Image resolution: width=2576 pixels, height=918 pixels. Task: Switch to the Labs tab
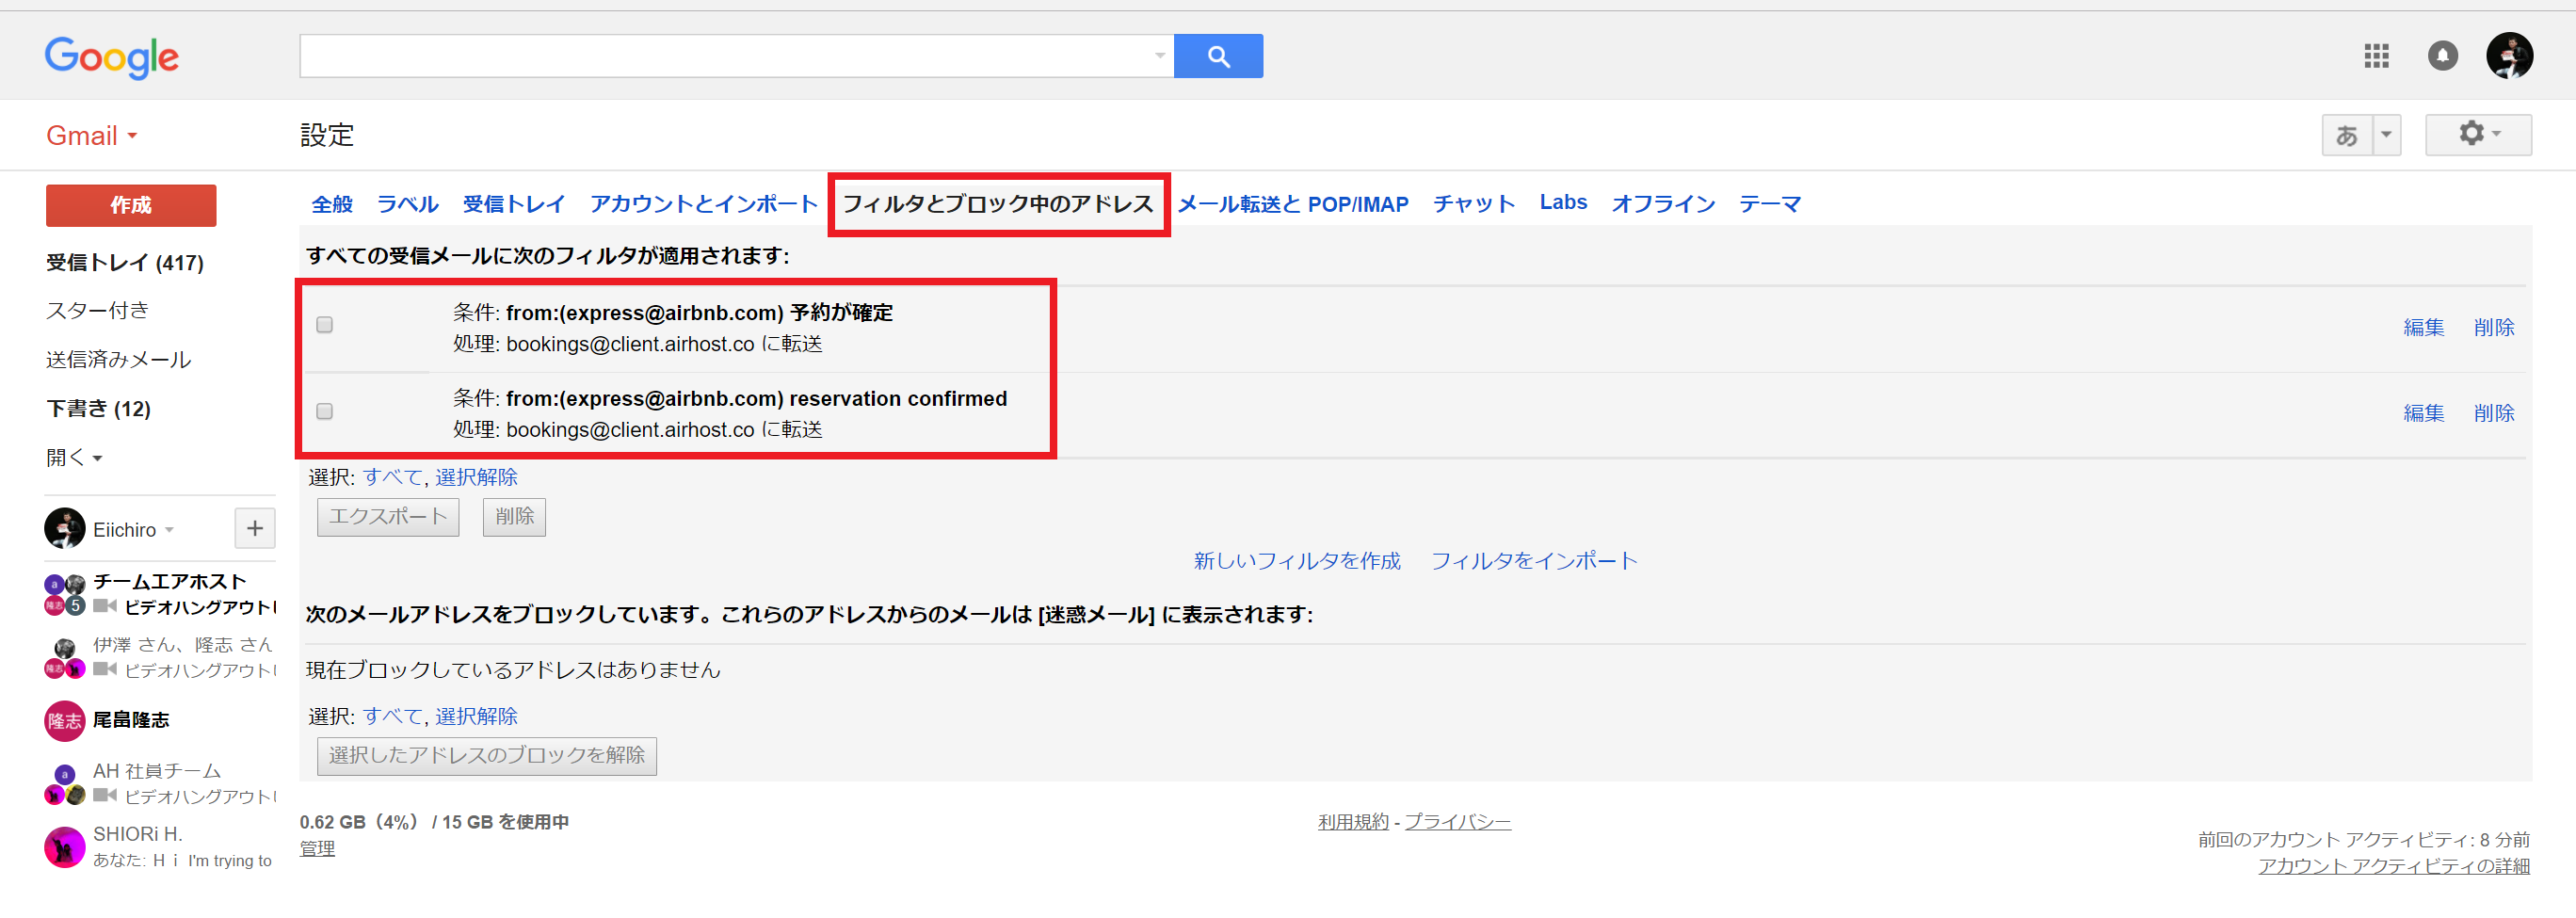tap(1563, 202)
